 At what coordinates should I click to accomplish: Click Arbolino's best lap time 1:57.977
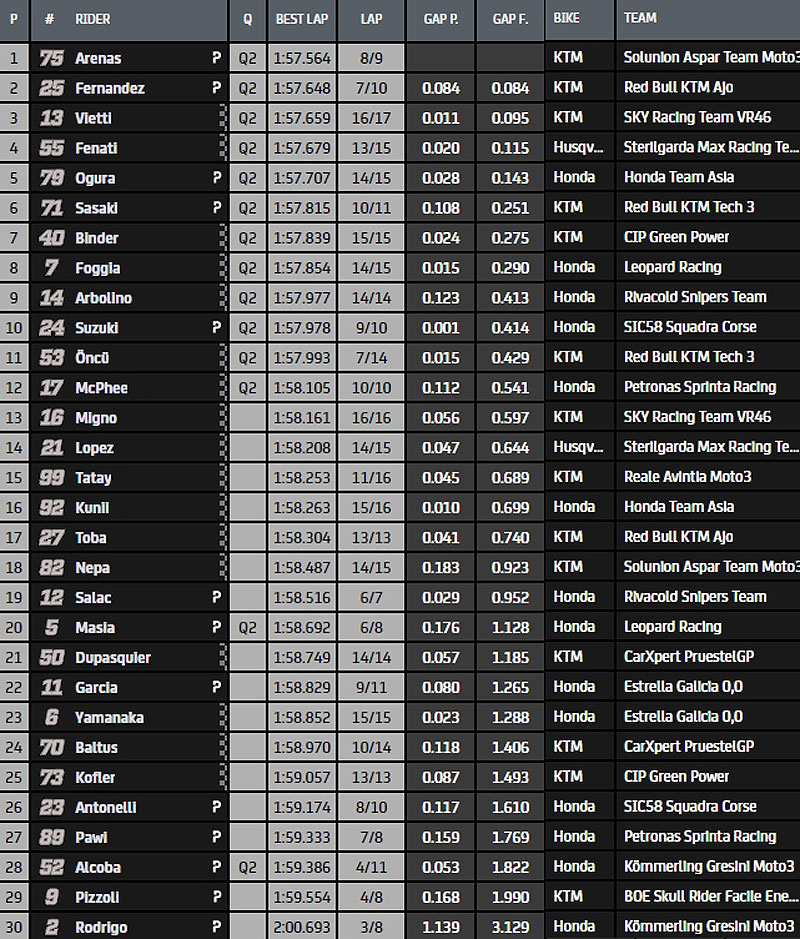(x=301, y=298)
